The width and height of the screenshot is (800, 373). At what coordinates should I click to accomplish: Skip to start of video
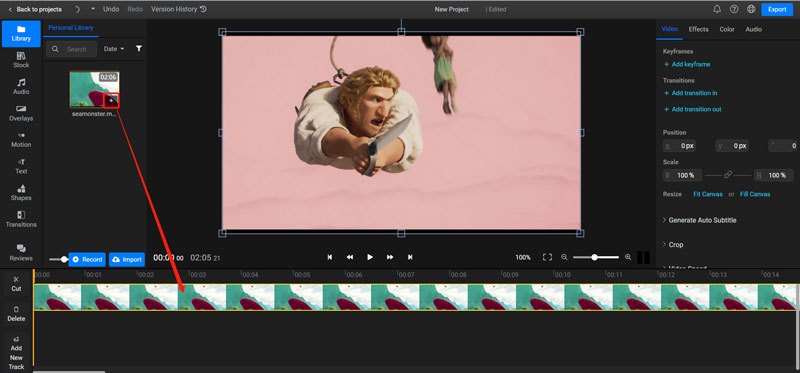pos(330,257)
